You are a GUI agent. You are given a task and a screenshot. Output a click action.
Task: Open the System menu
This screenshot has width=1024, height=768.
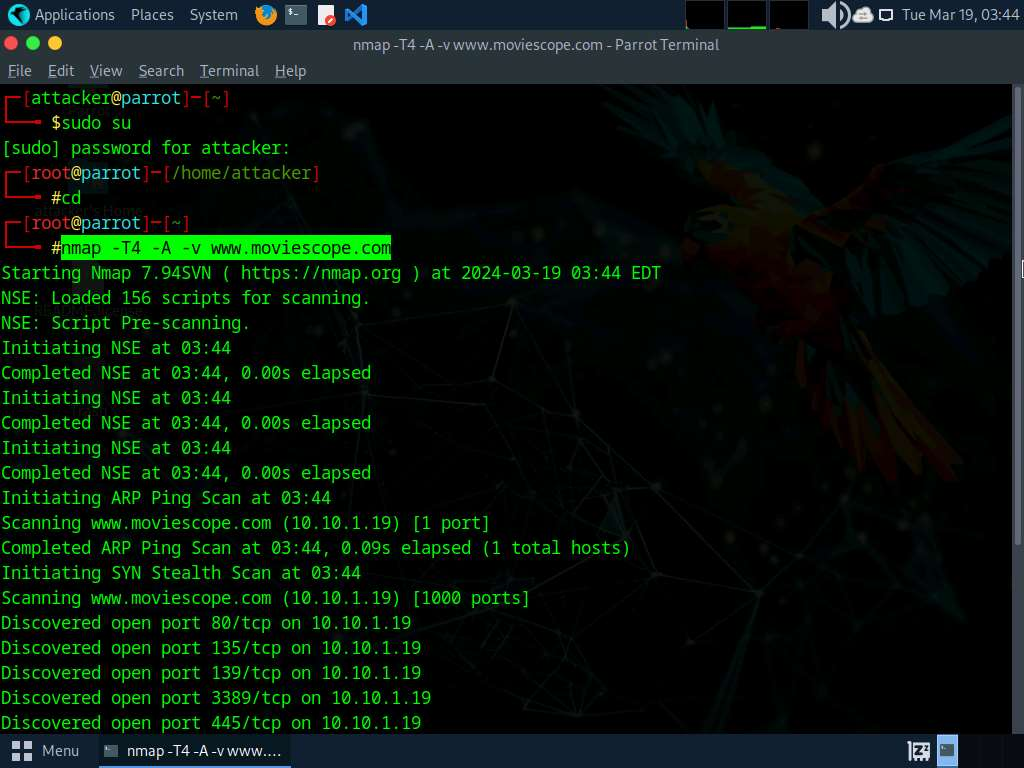[x=213, y=15]
